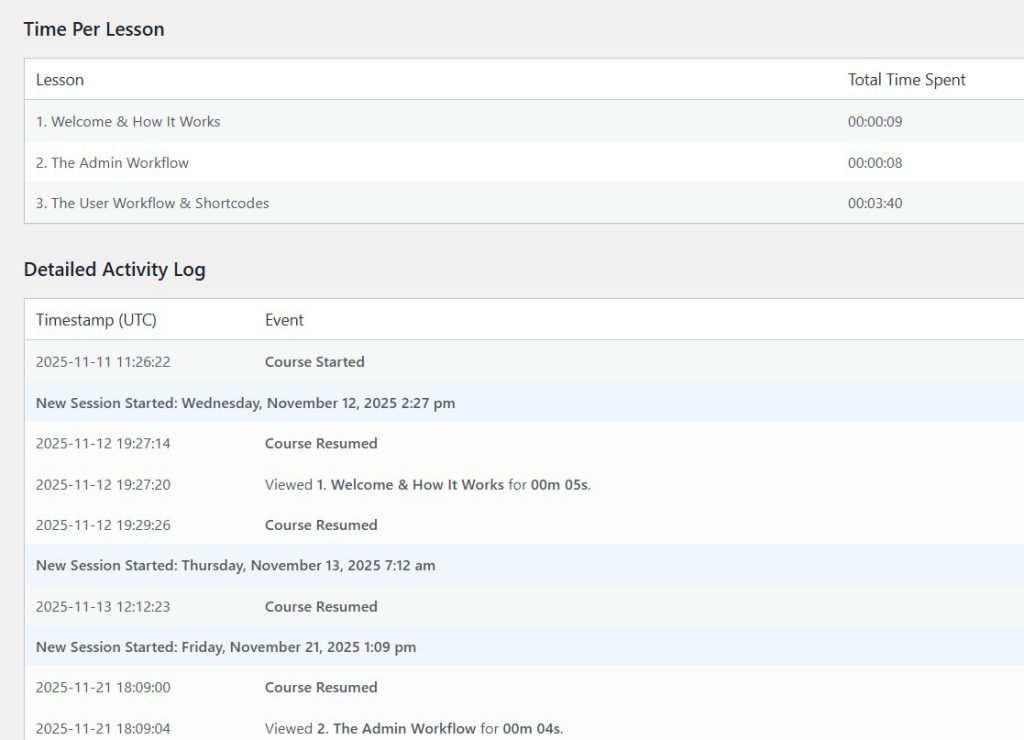Viewport: 1024px width, 740px height.
Task: Select "3. The User Workflow & Shortcodes" lesson
Action: click(152, 203)
